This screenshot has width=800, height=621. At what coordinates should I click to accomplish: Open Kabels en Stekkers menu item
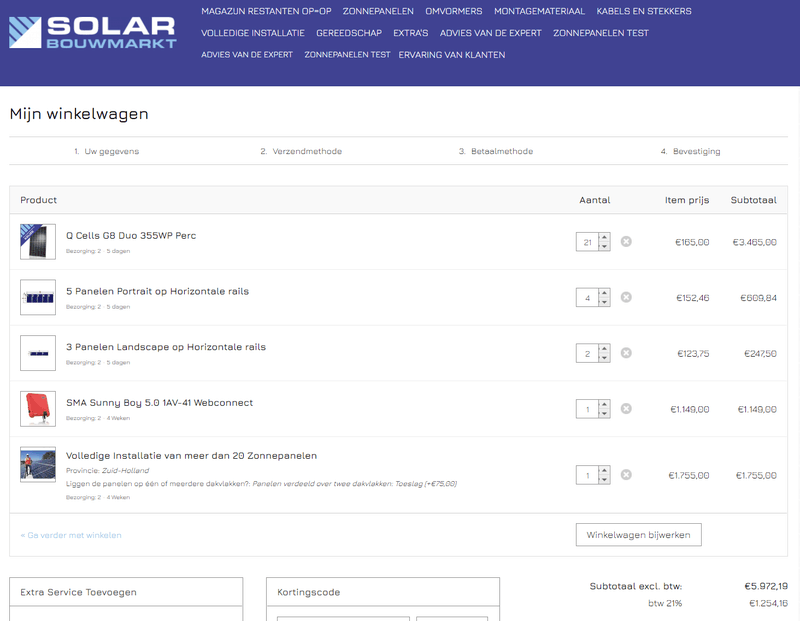644,11
